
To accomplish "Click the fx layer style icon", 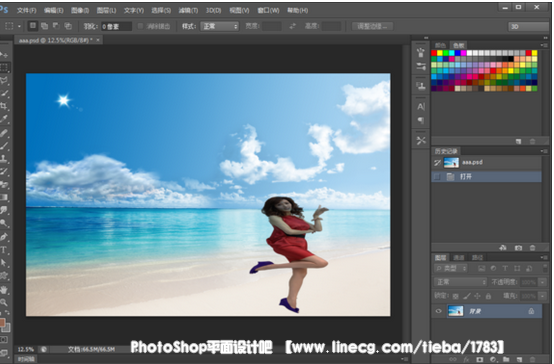I will click(466, 359).
